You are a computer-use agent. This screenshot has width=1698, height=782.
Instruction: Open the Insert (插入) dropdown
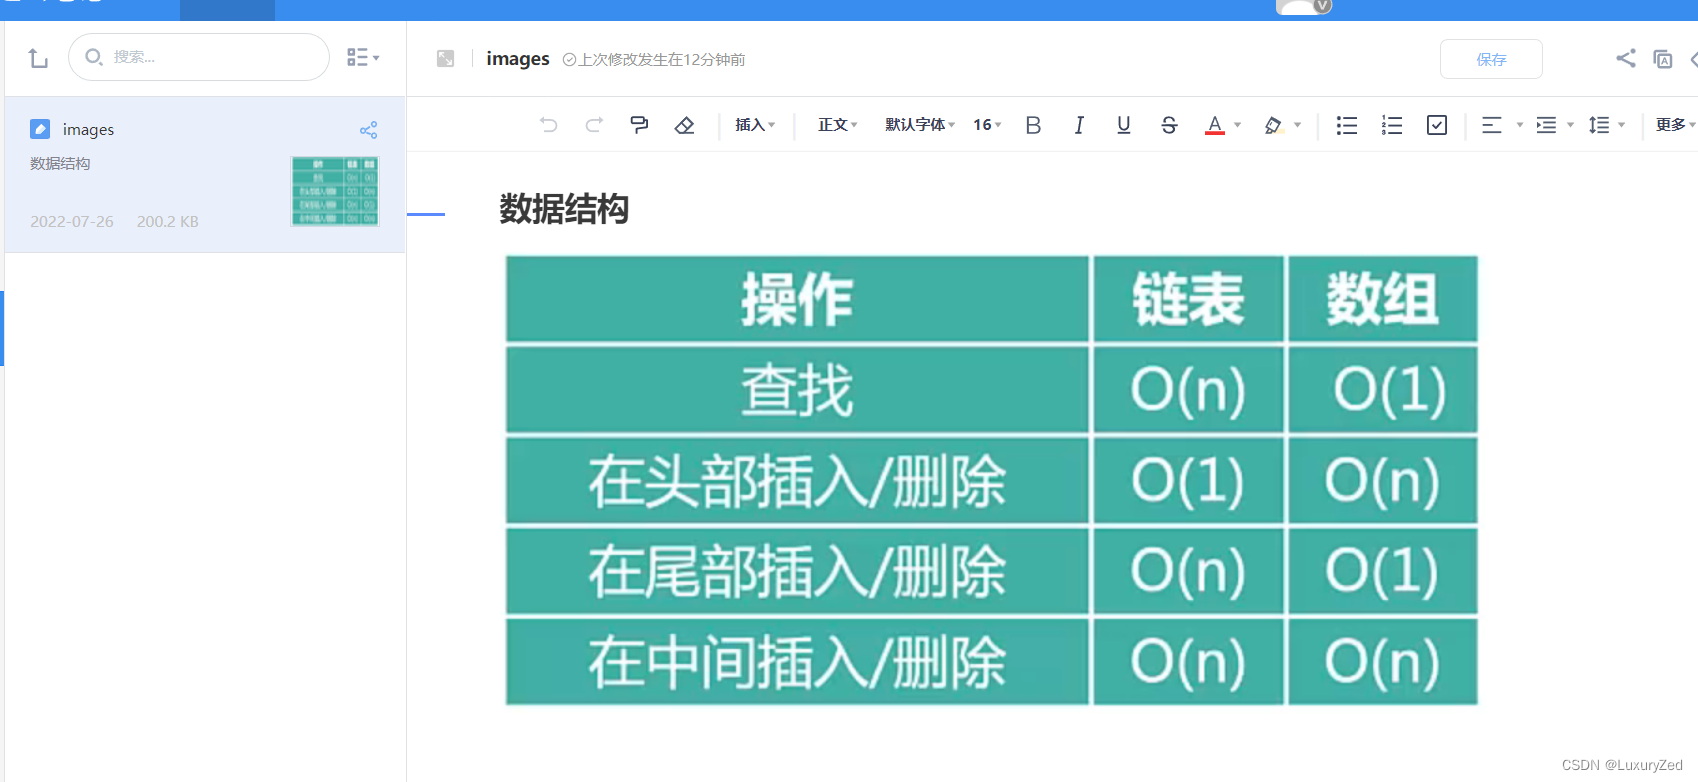click(755, 125)
